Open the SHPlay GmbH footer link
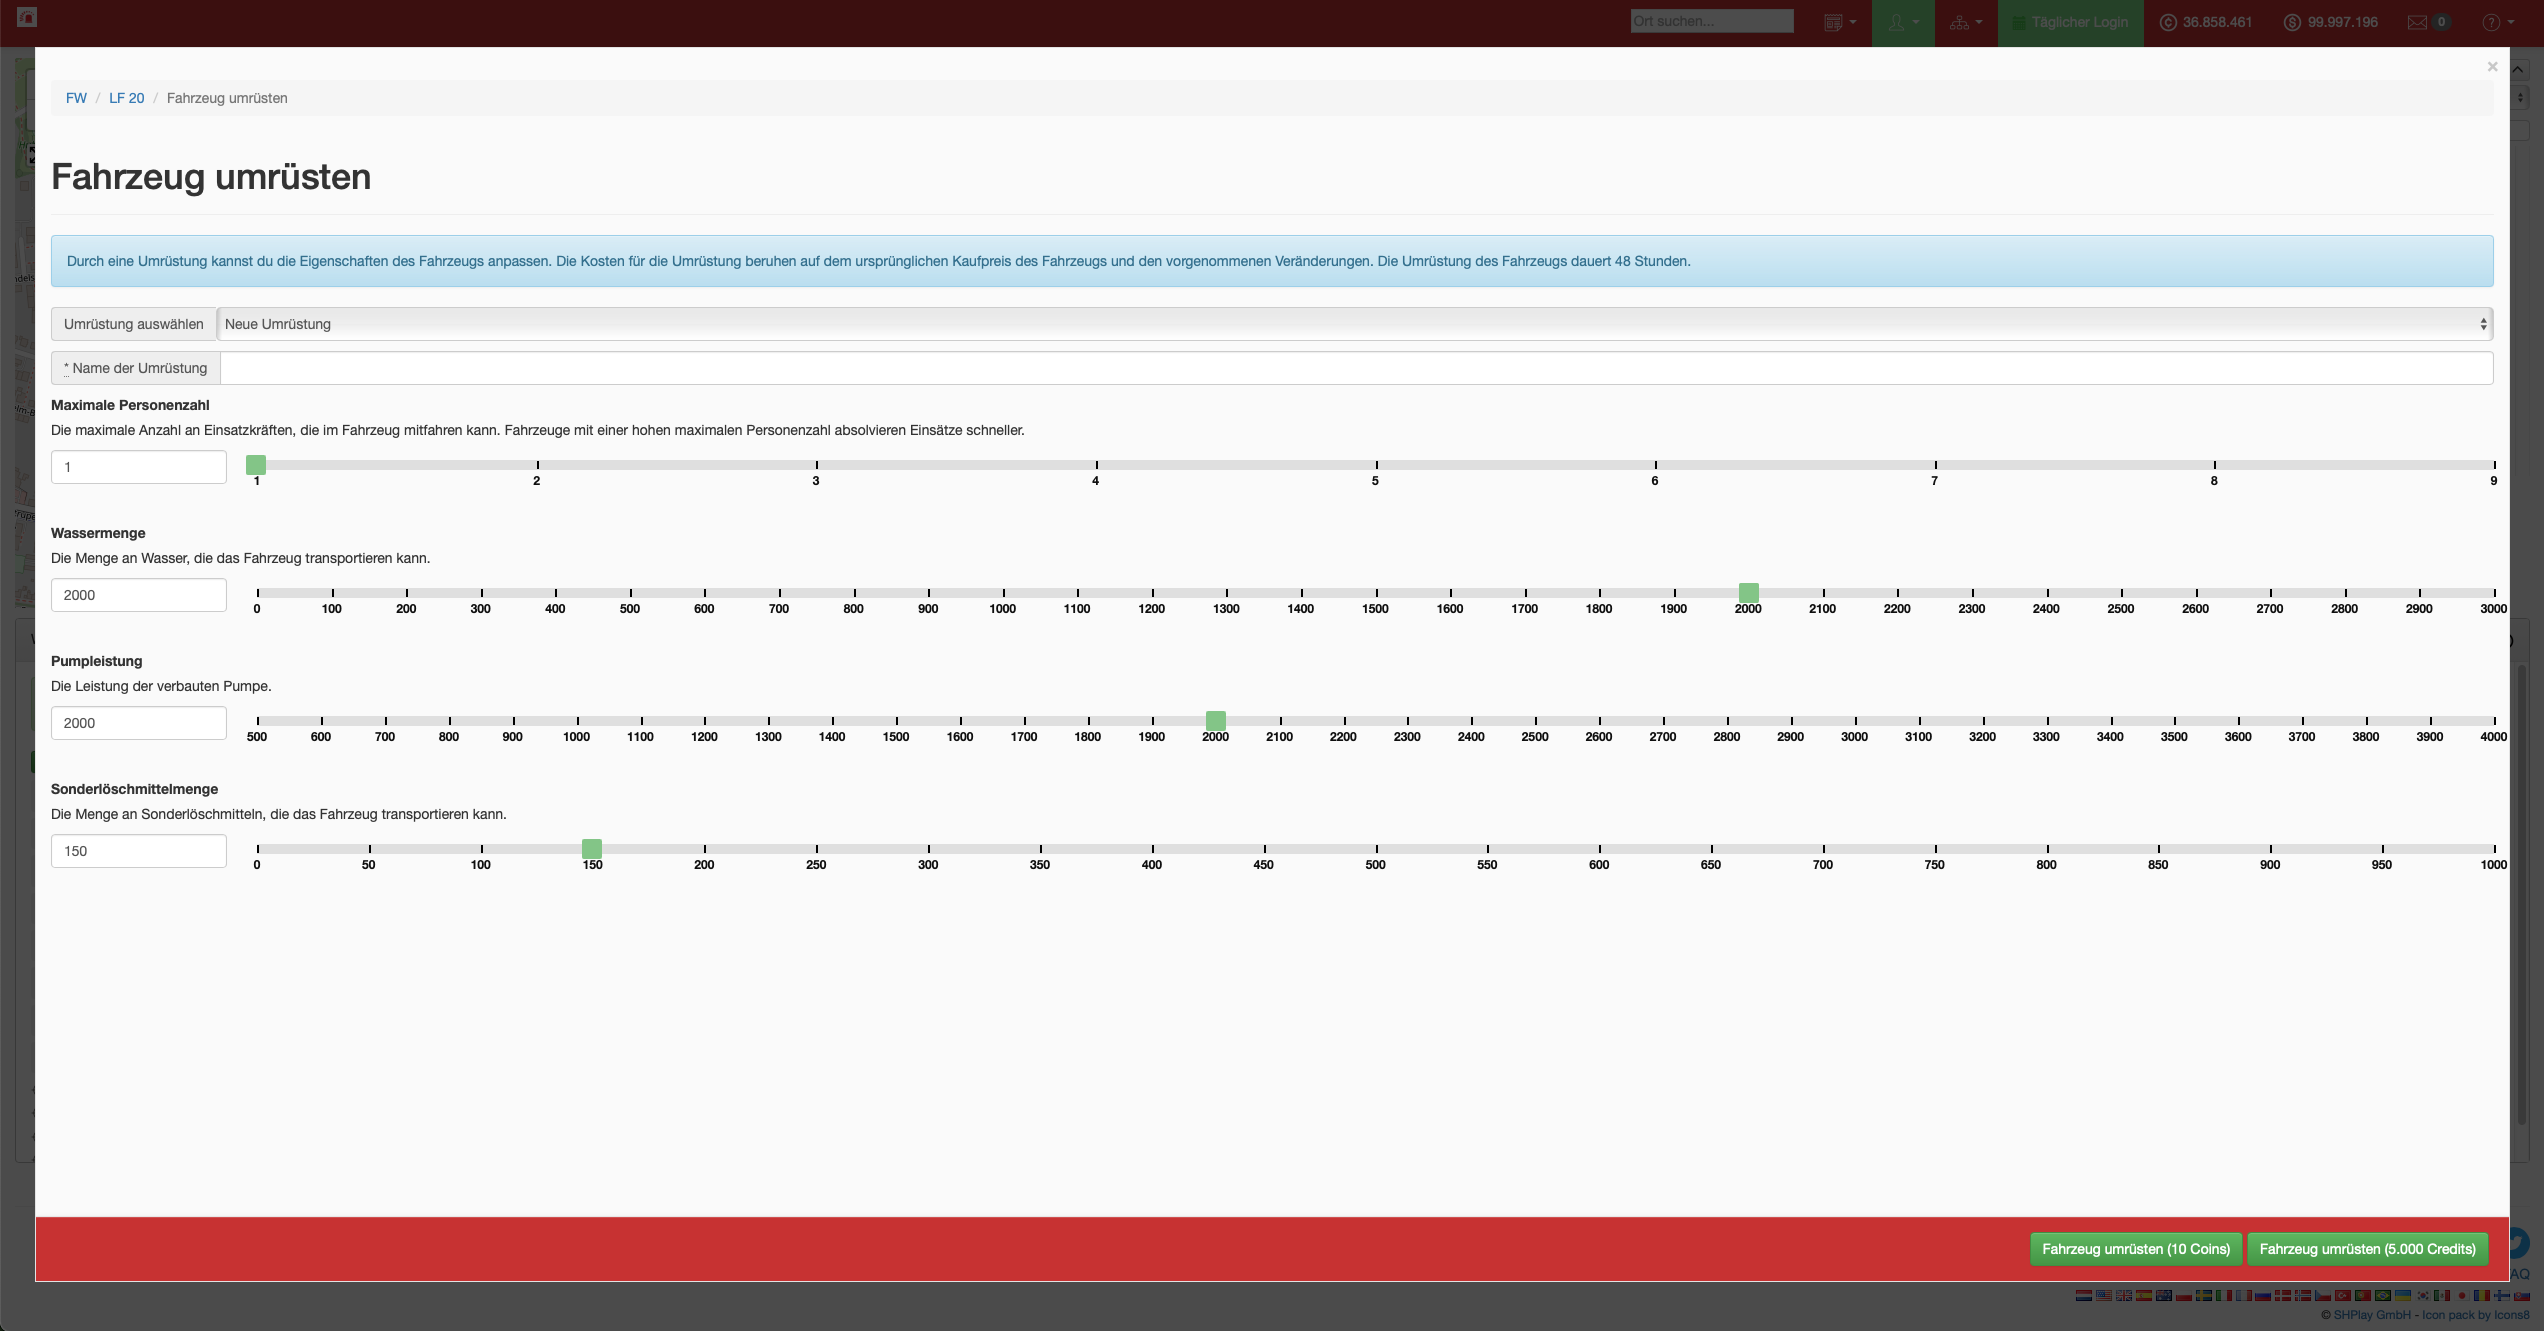Viewport: 2544px width, 1331px height. (x=2372, y=1315)
